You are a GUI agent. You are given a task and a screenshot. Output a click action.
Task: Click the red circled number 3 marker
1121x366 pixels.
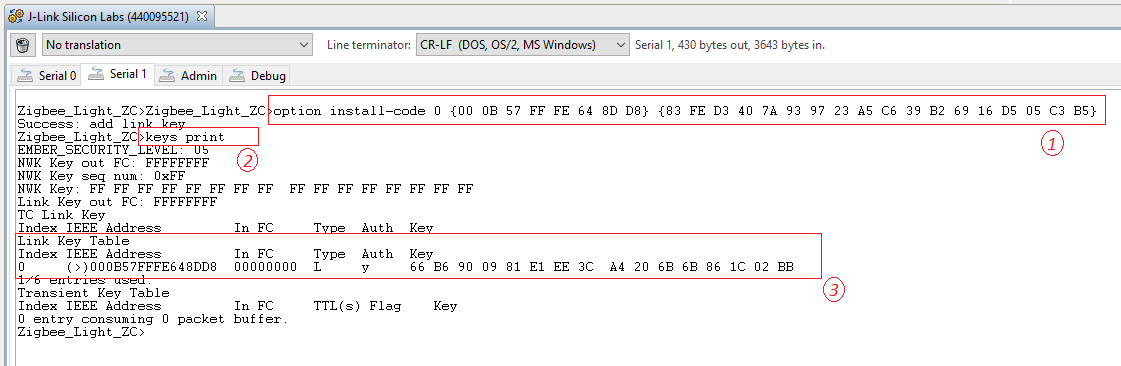[x=836, y=290]
